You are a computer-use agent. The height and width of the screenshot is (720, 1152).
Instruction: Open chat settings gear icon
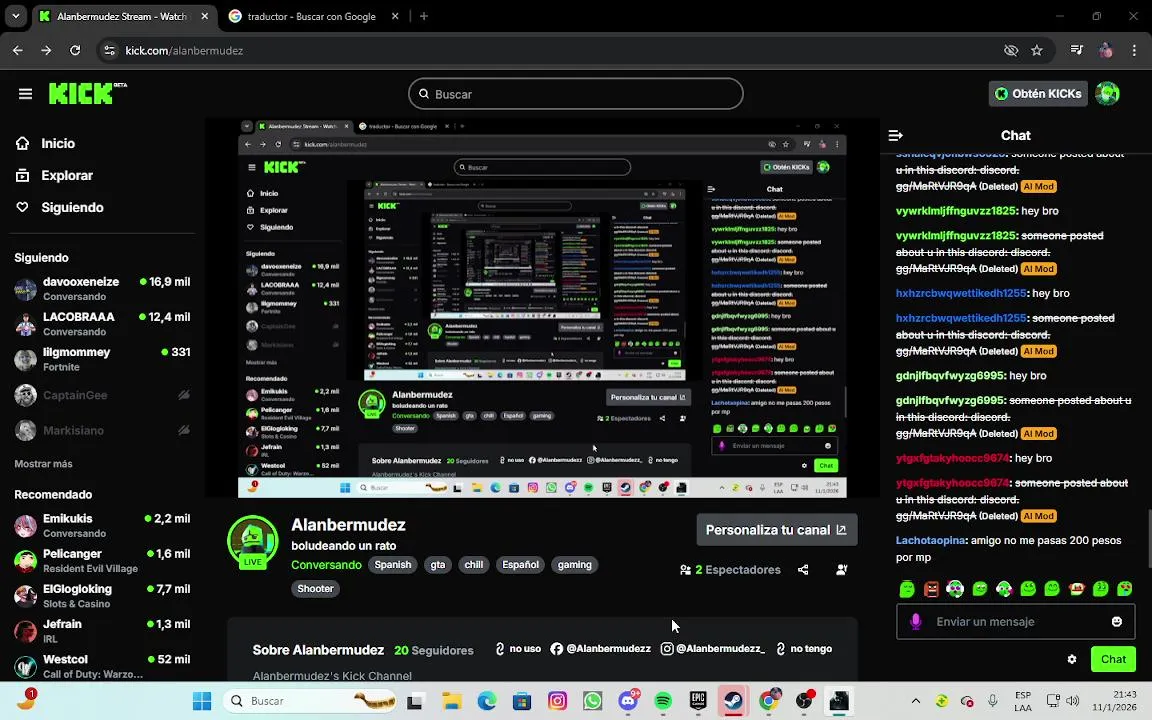click(x=1072, y=659)
